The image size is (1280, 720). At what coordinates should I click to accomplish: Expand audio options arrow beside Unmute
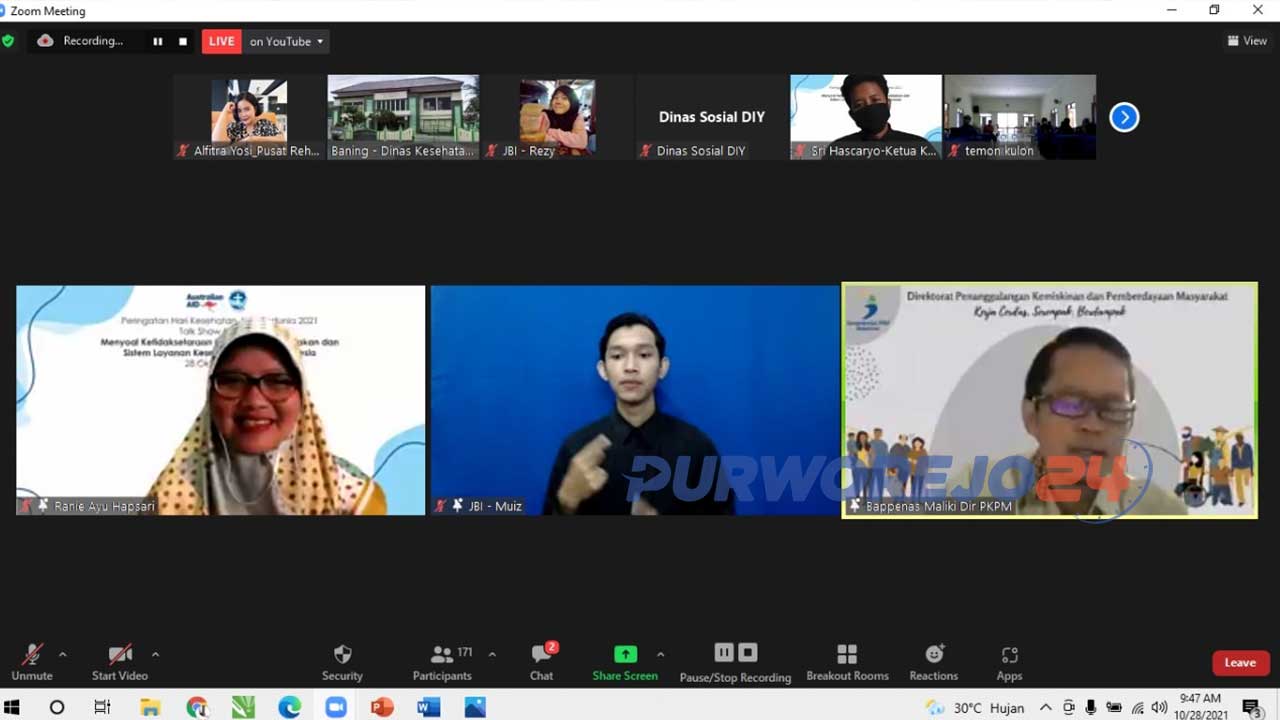coord(63,655)
